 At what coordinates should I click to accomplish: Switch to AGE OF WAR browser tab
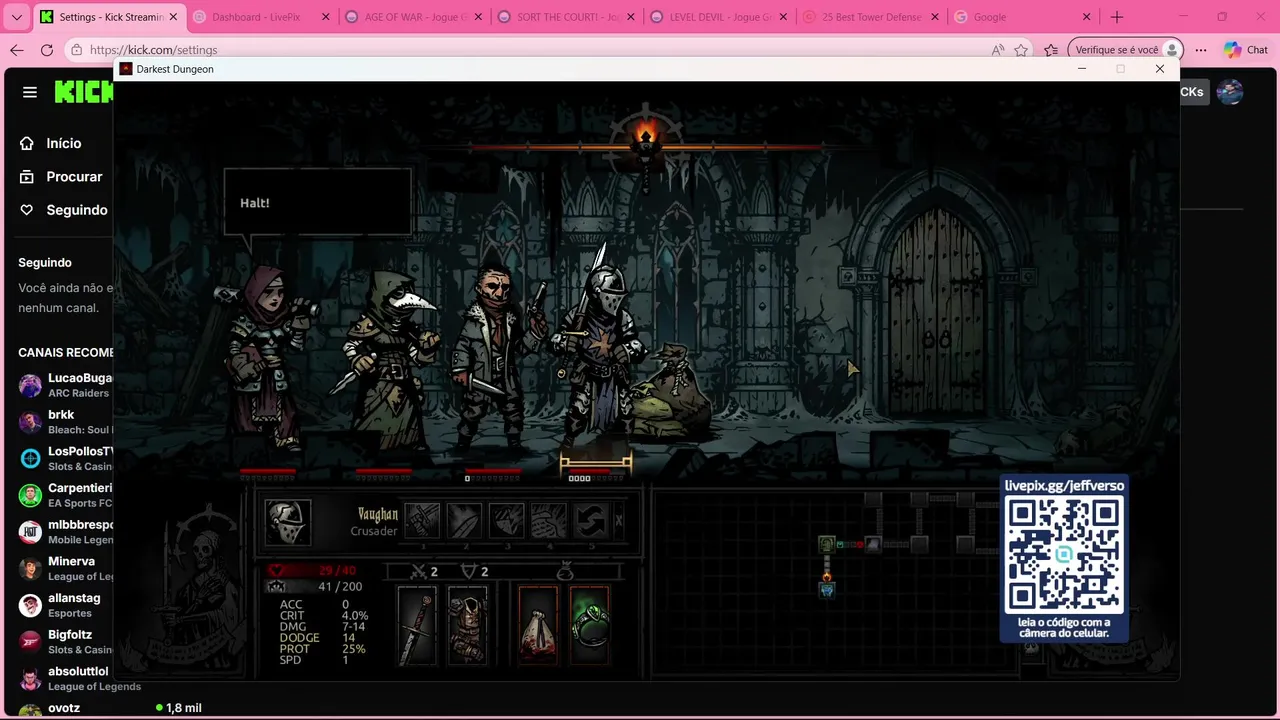[413, 17]
